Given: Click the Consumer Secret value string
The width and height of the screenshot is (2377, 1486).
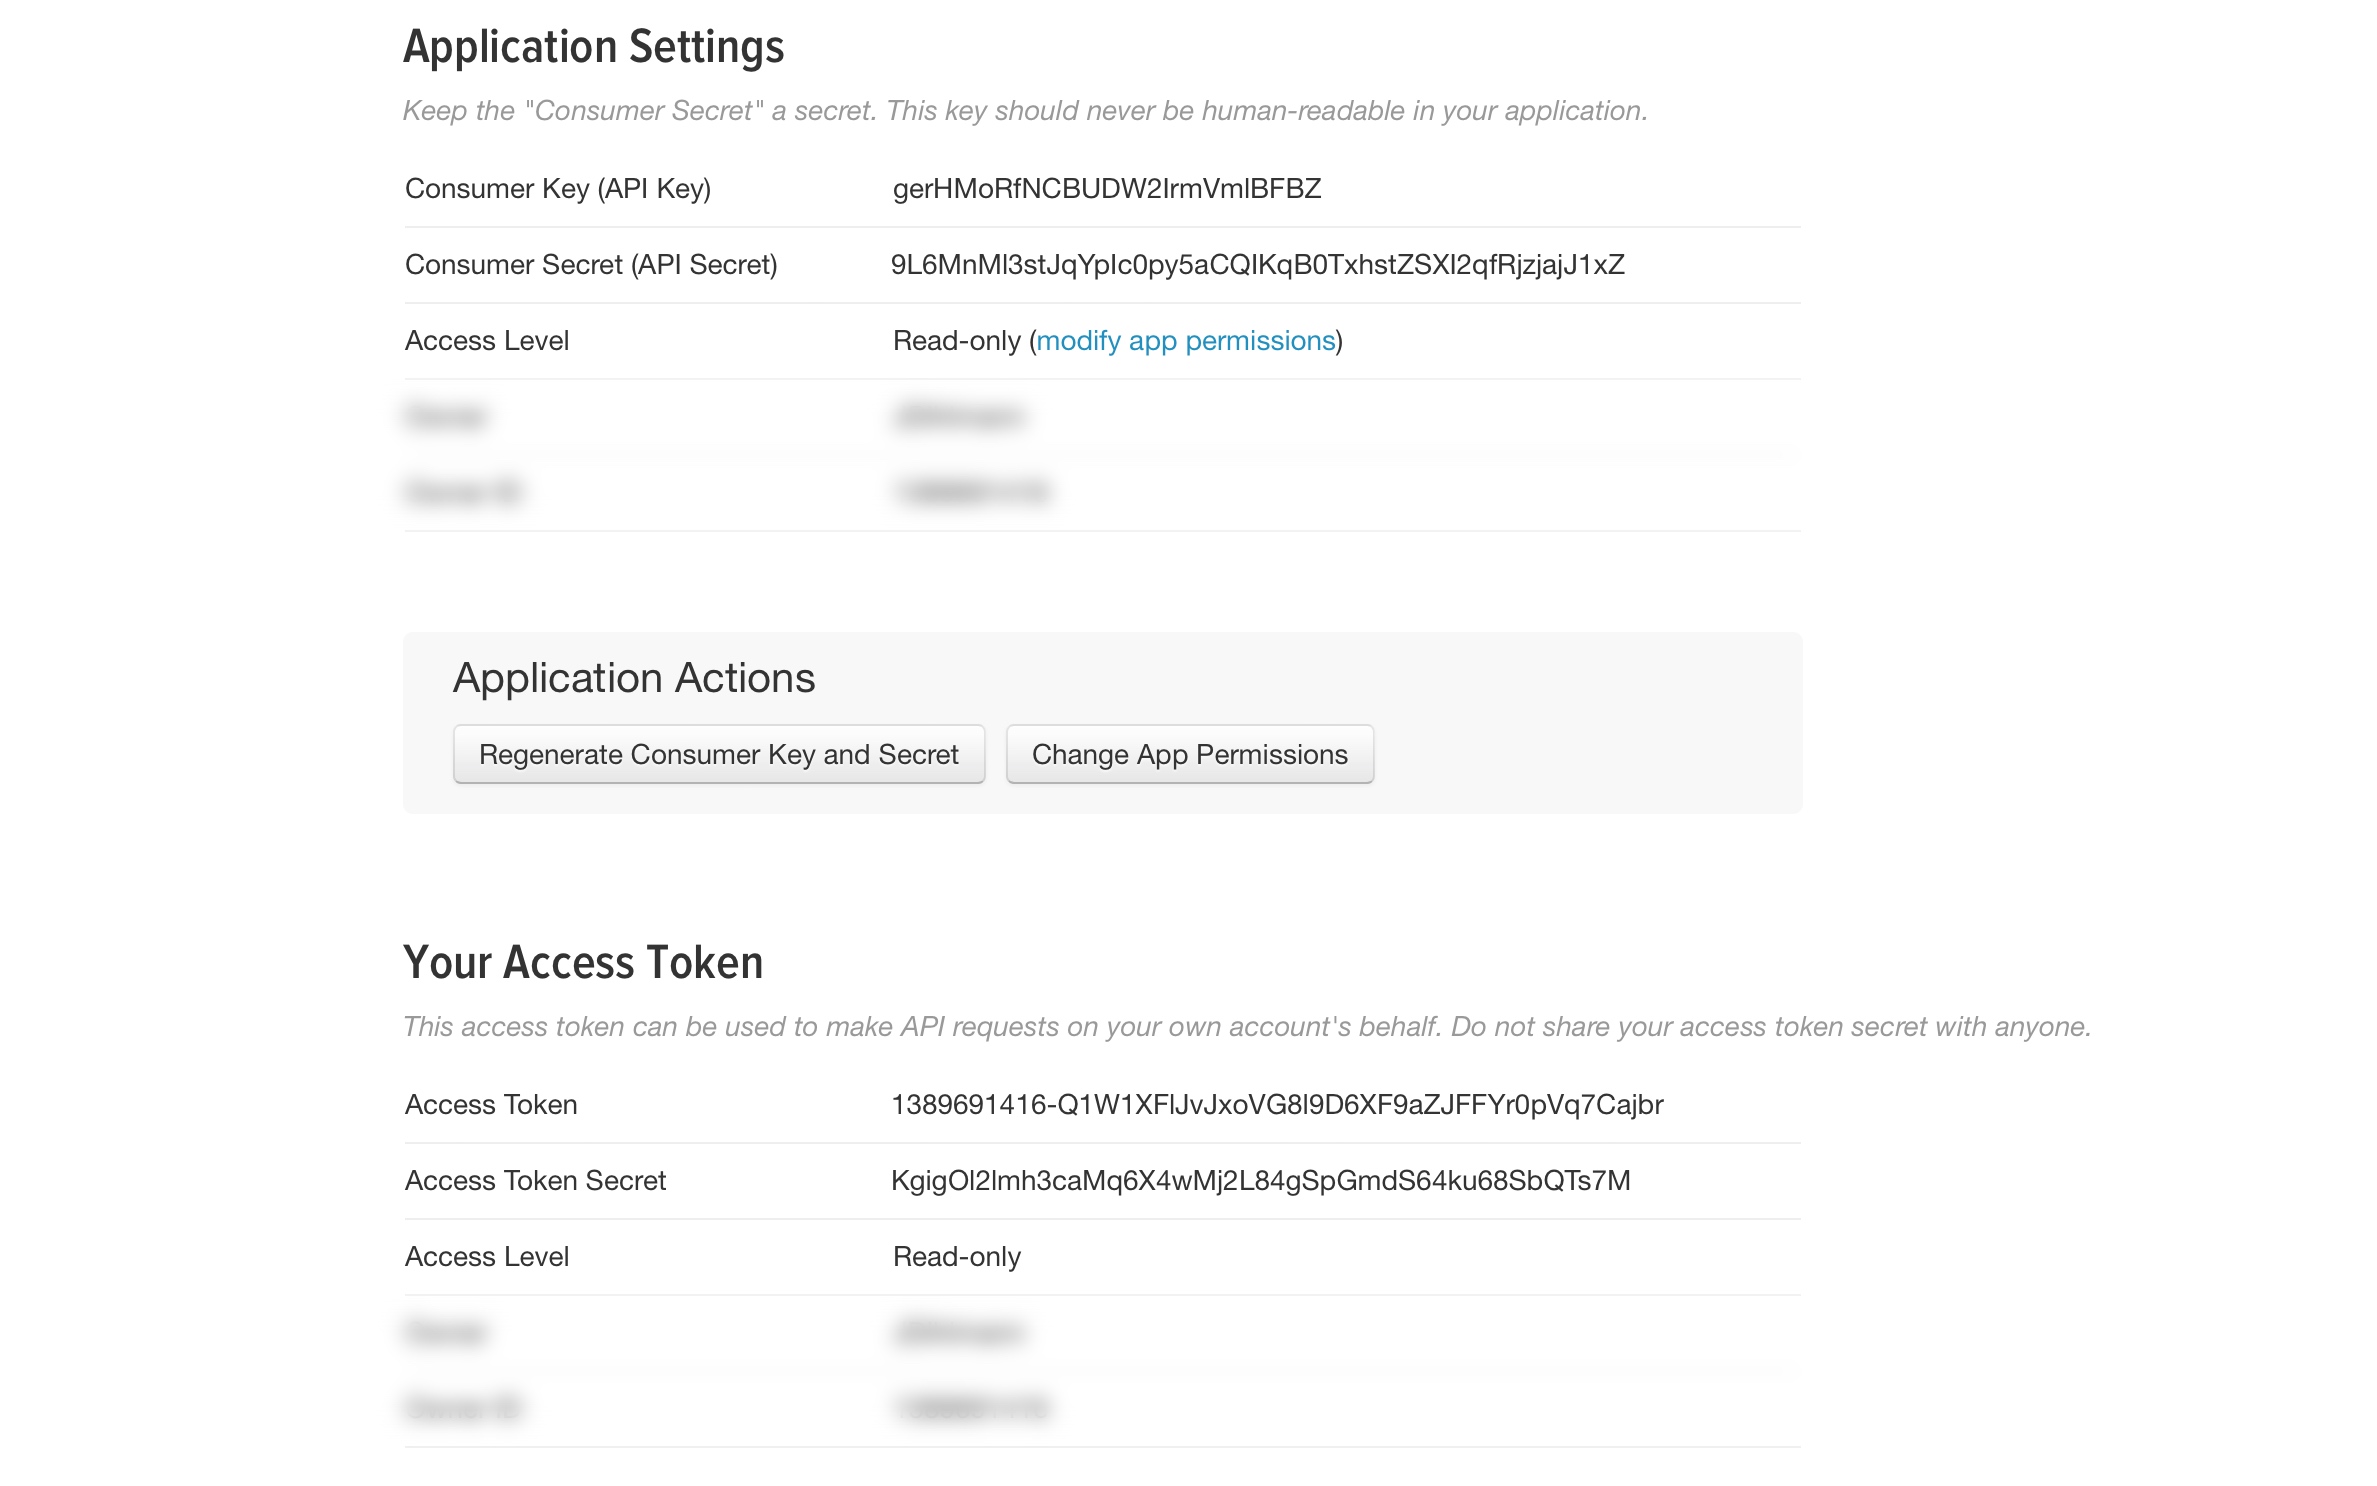Looking at the screenshot, I should pos(1257,265).
